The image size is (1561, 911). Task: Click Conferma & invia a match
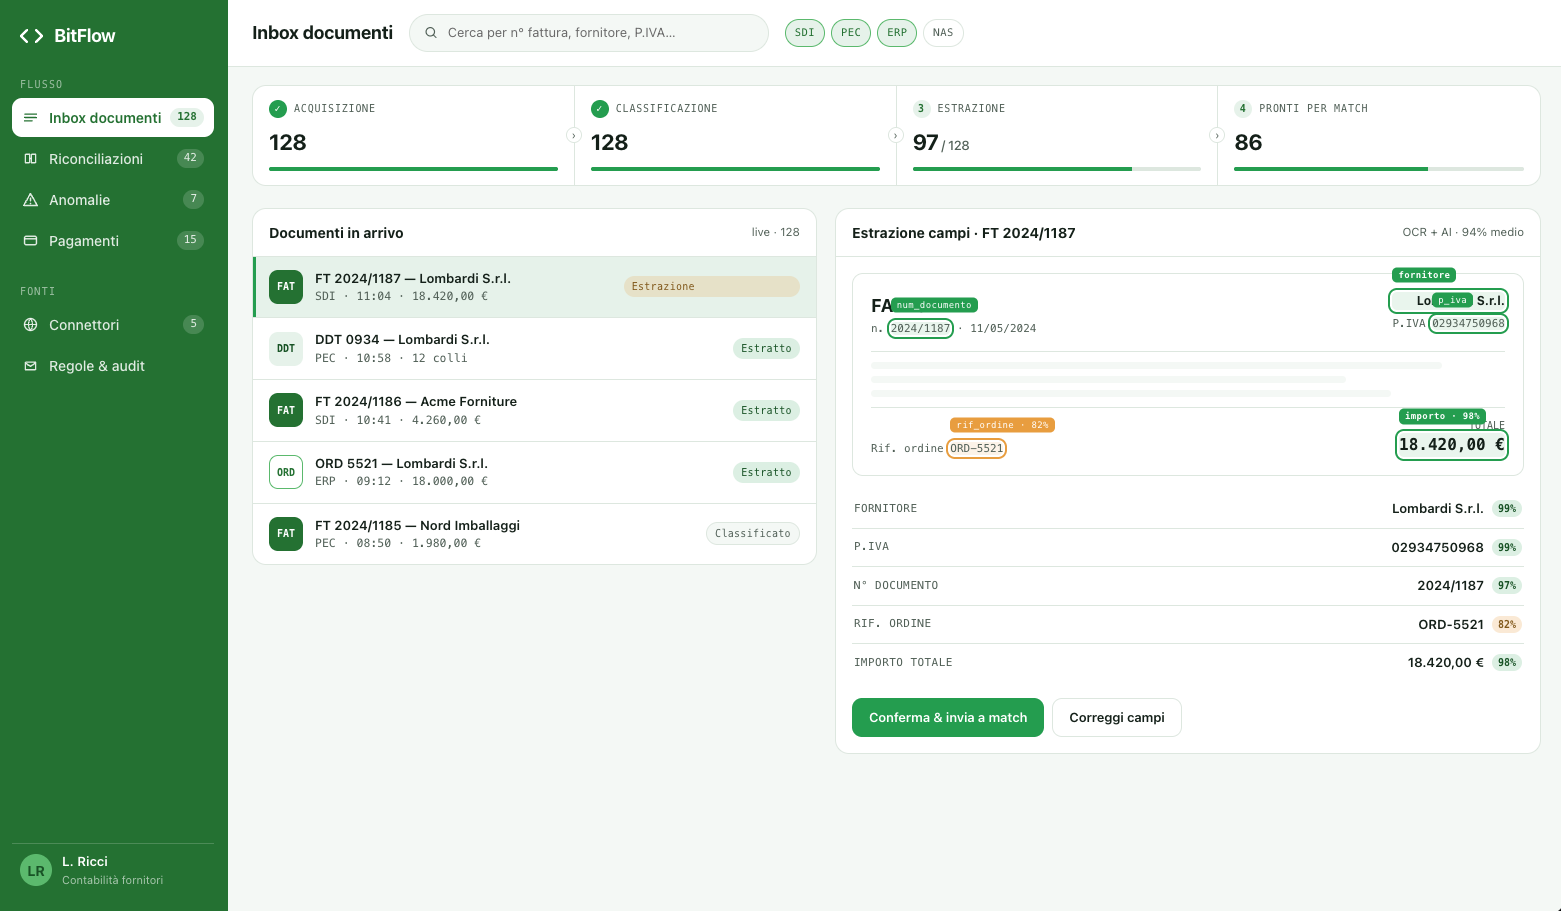coord(948,718)
